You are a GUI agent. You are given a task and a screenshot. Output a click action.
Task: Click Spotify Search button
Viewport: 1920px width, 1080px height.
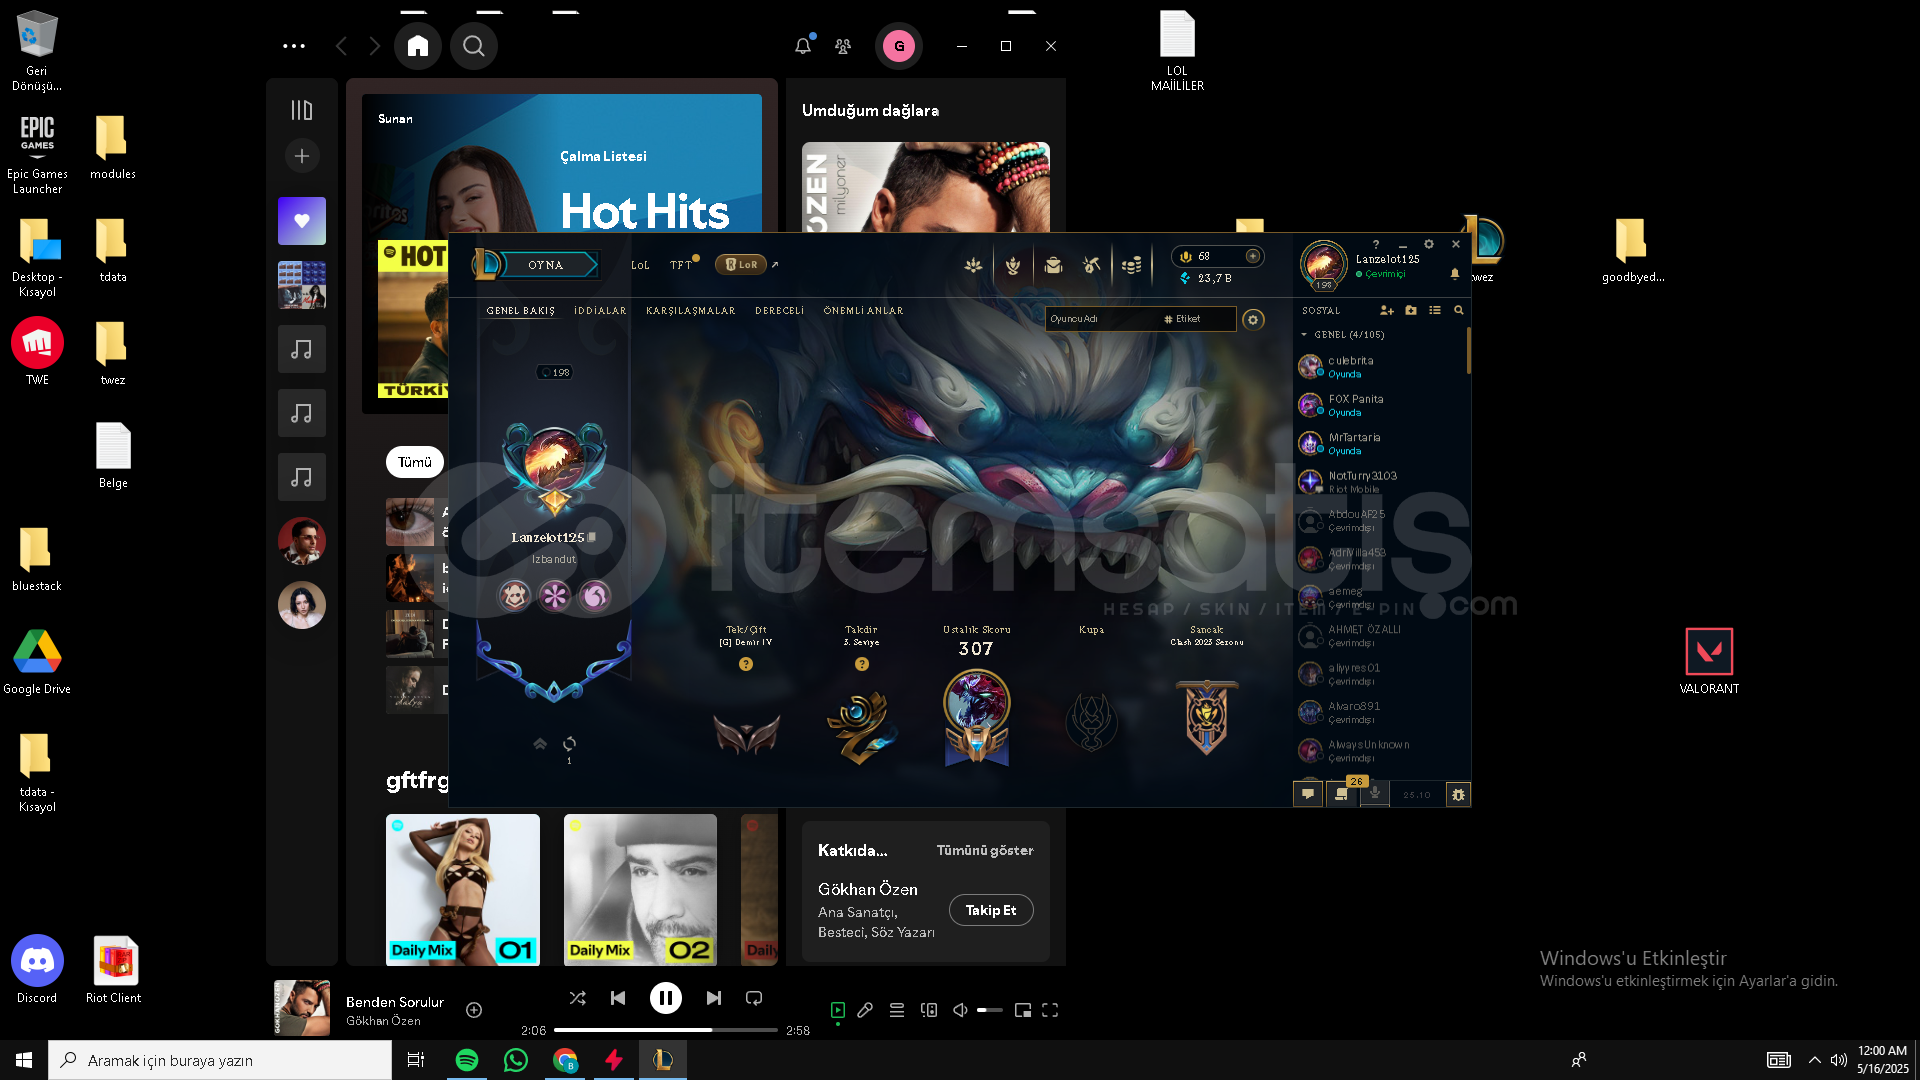(x=474, y=46)
